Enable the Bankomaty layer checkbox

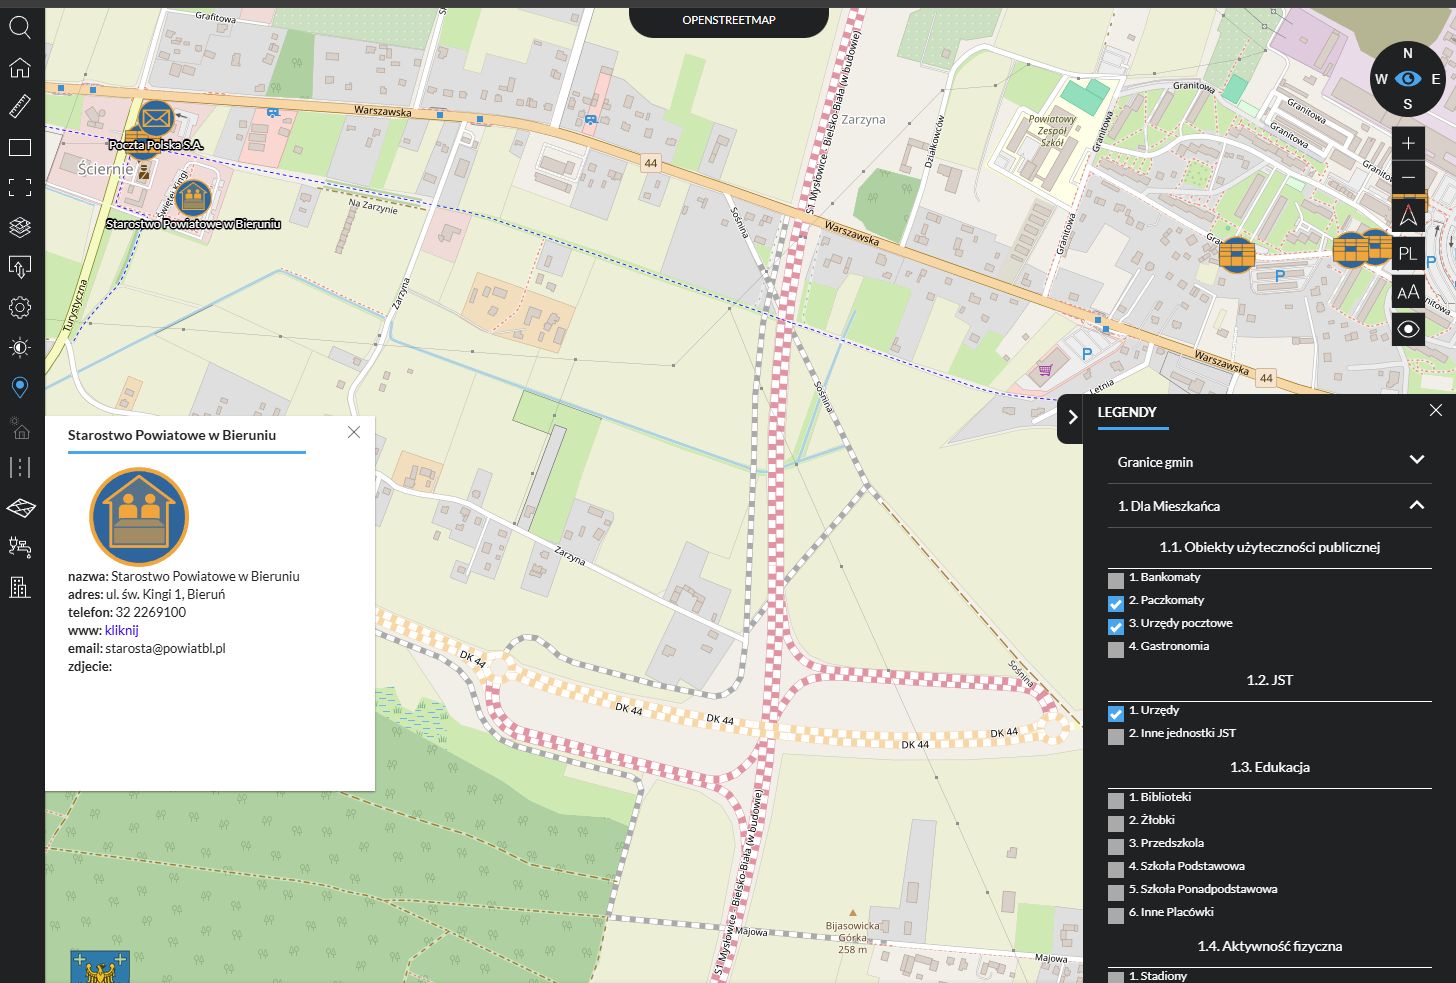[1116, 581]
